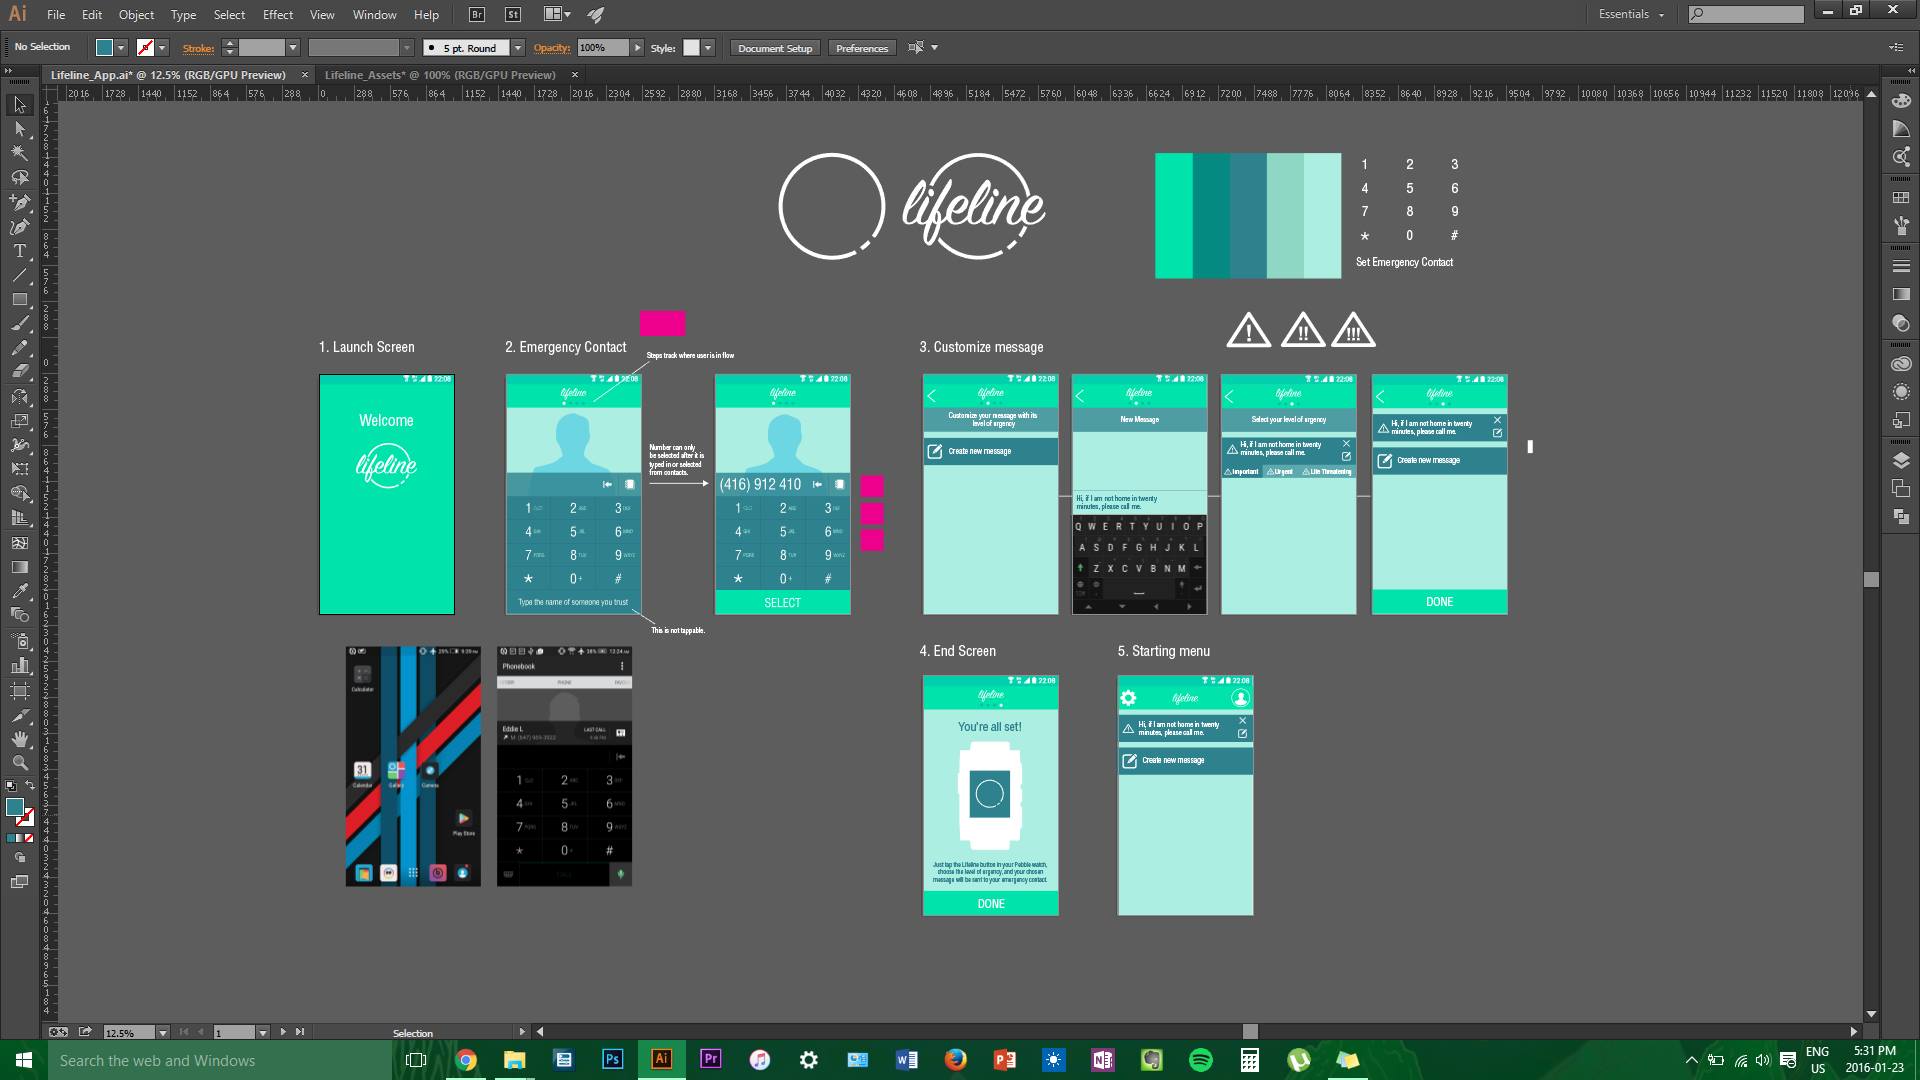Click the Fill color swatch in control bar

coord(104,48)
